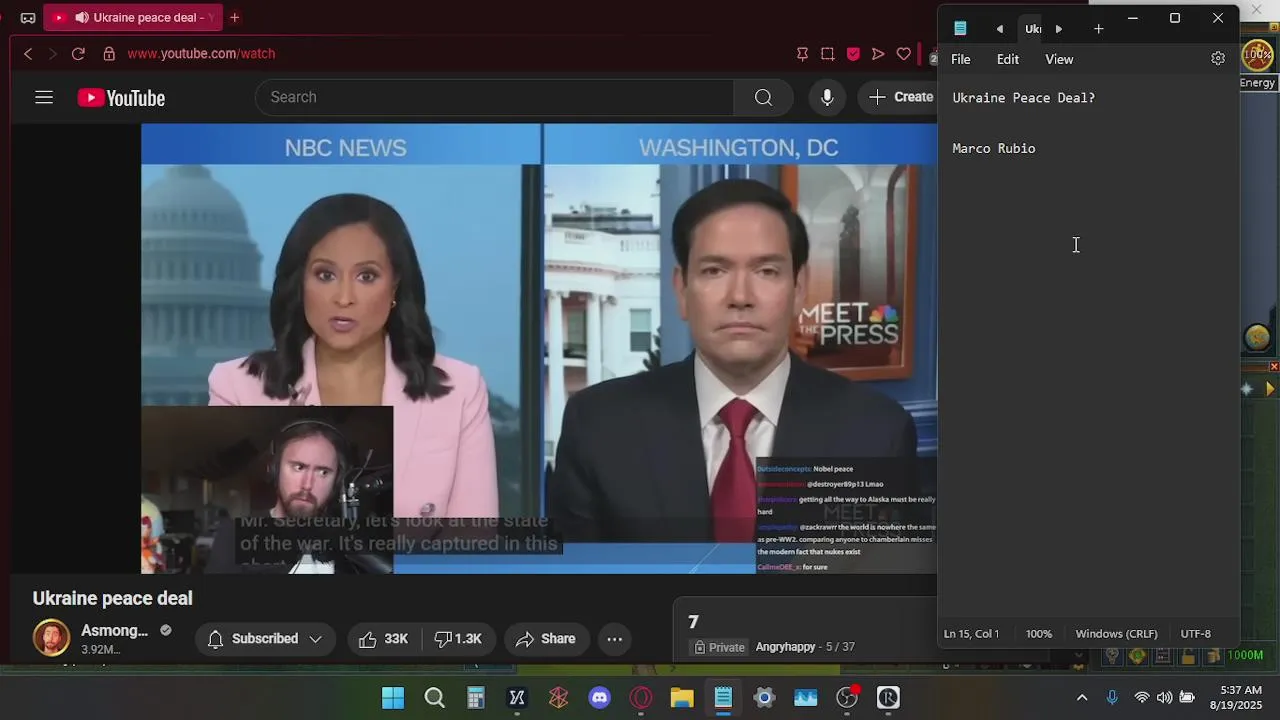This screenshot has width=1280, height=720.
Task: Select the Ukraine peace deal browser tab
Action: tap(132, 17)
